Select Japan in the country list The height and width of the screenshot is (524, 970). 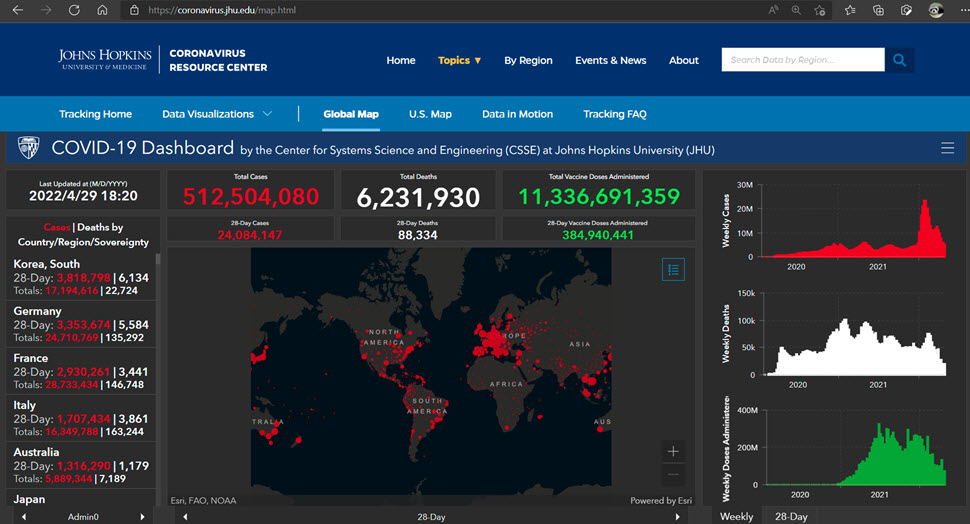[x=81, y=499]
